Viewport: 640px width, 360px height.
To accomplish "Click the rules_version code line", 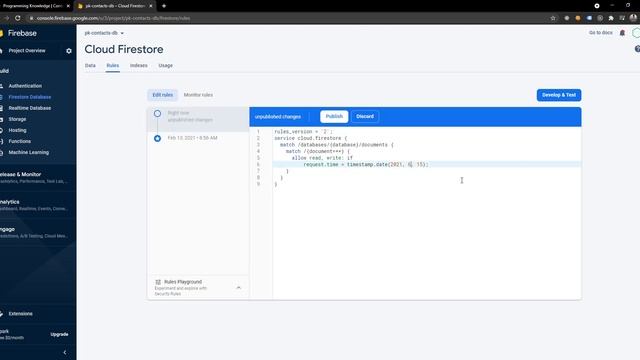I will pos(303,132).
